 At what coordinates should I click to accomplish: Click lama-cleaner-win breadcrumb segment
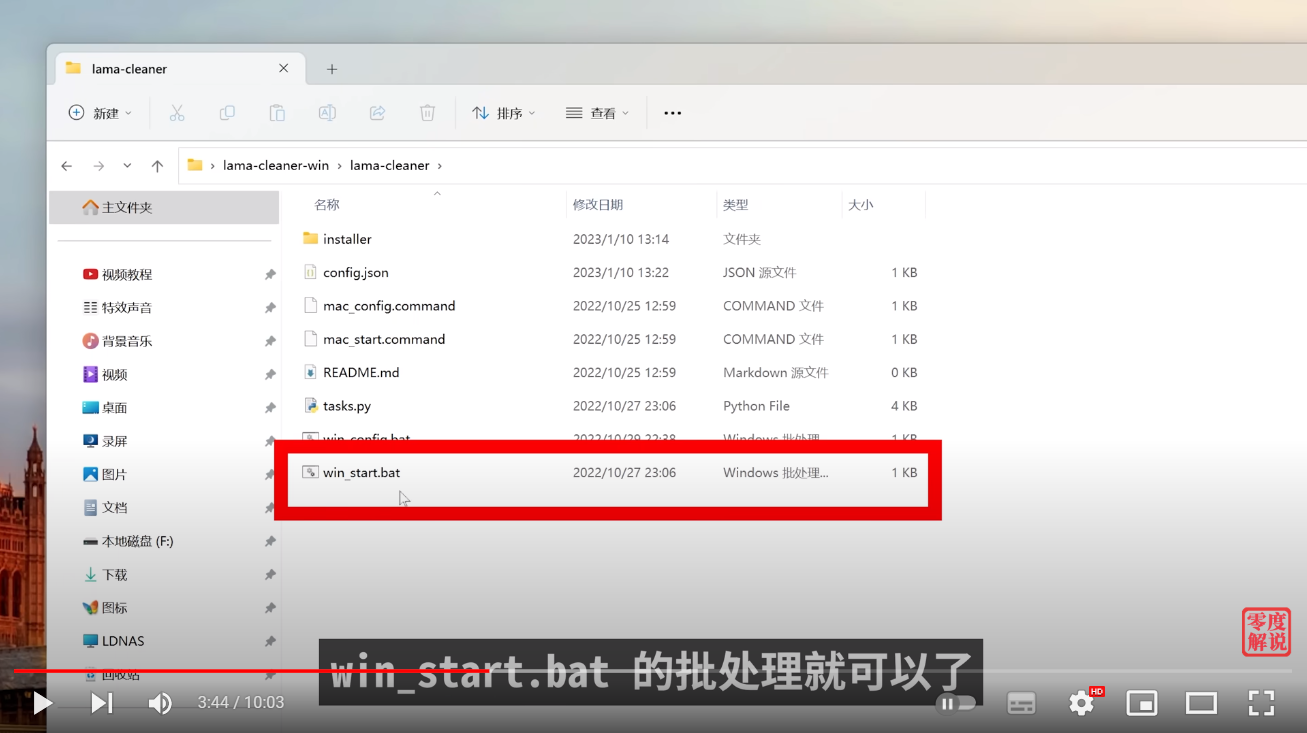(276, 166)
